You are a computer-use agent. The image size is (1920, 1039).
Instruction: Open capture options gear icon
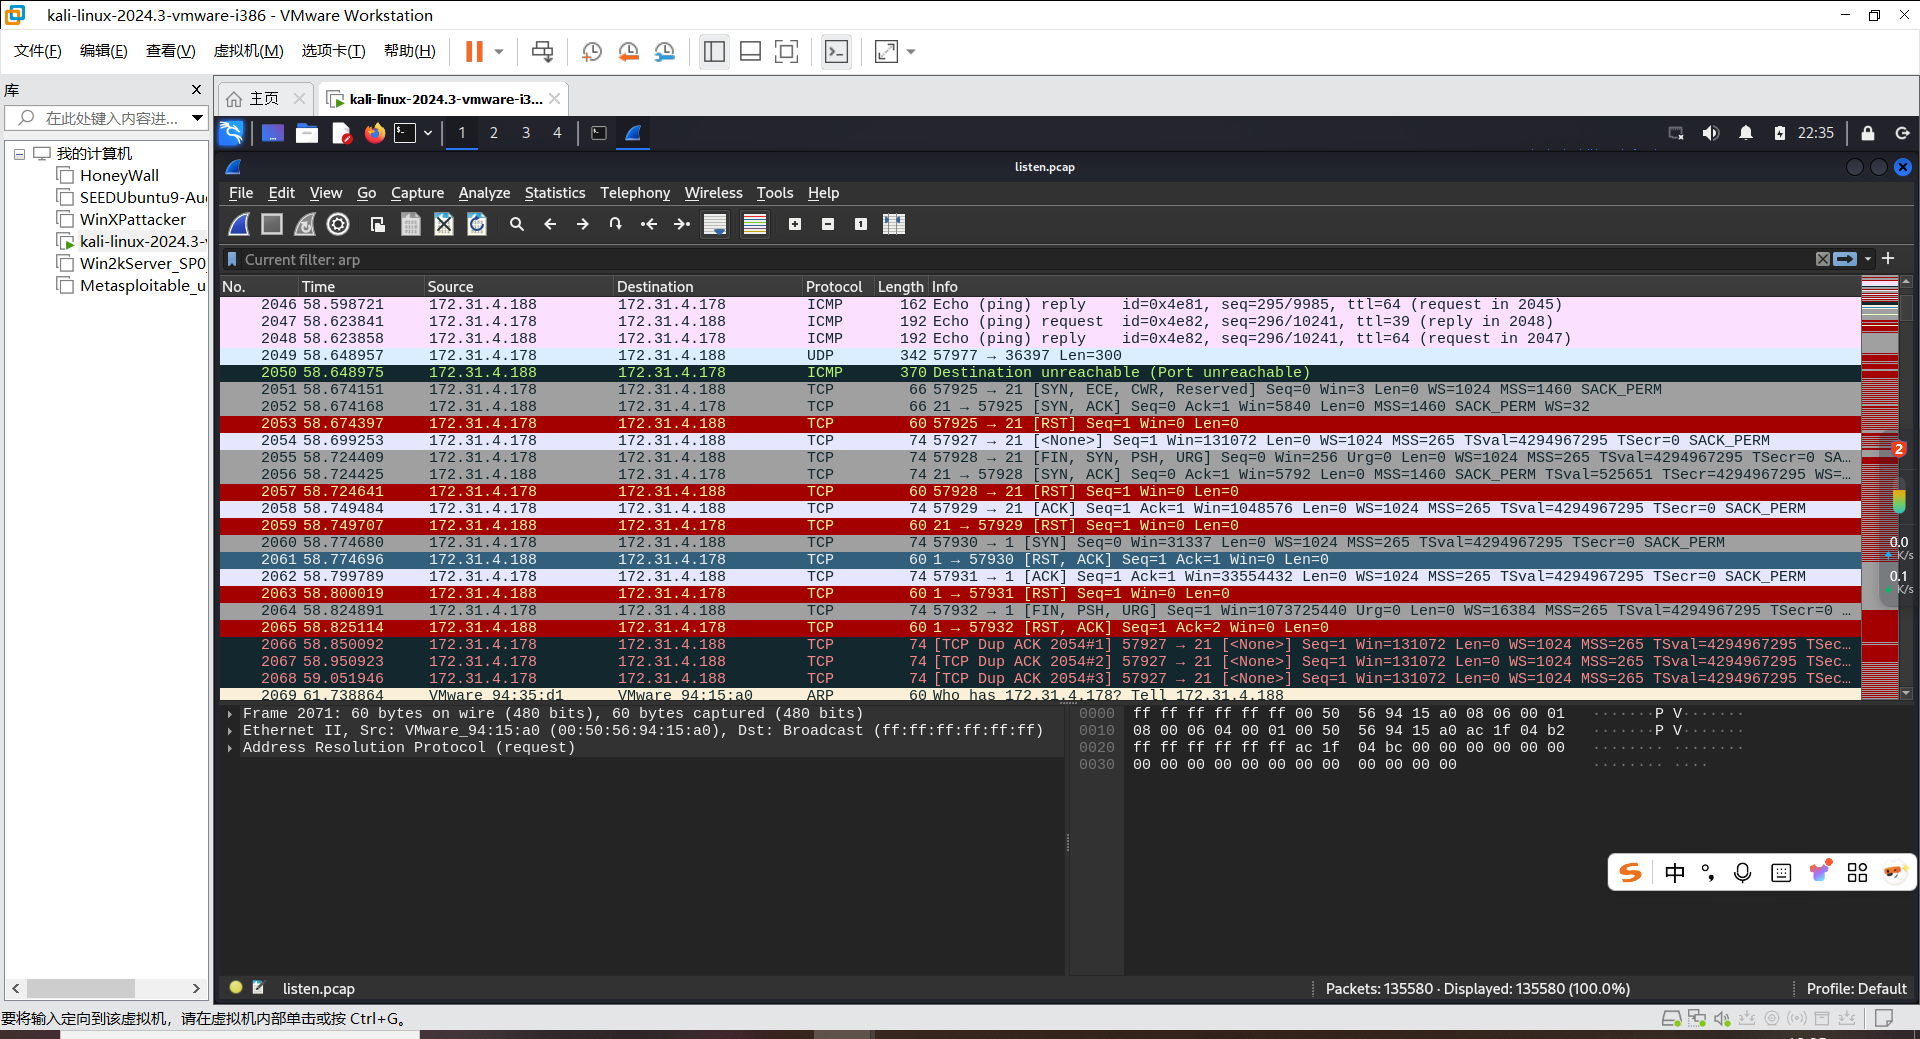tap(338, 225)
